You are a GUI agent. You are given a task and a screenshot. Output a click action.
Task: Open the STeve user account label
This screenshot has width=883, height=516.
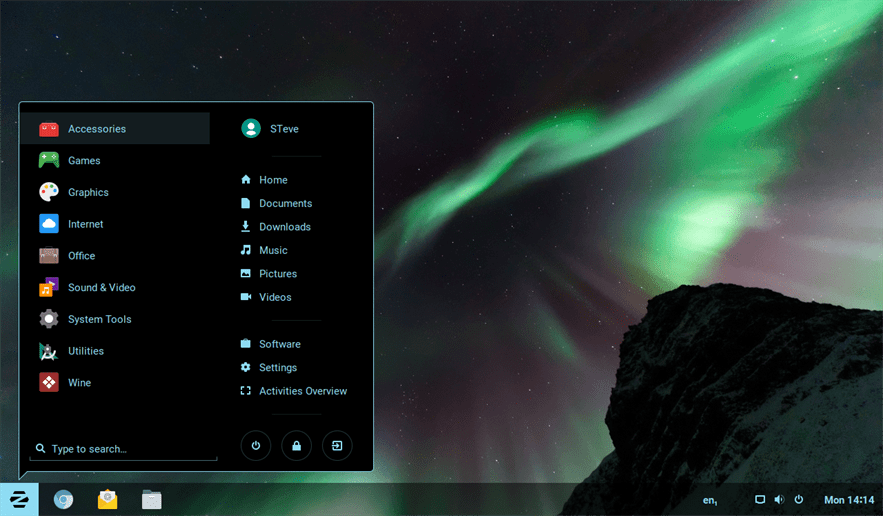[x=284, y=129]
